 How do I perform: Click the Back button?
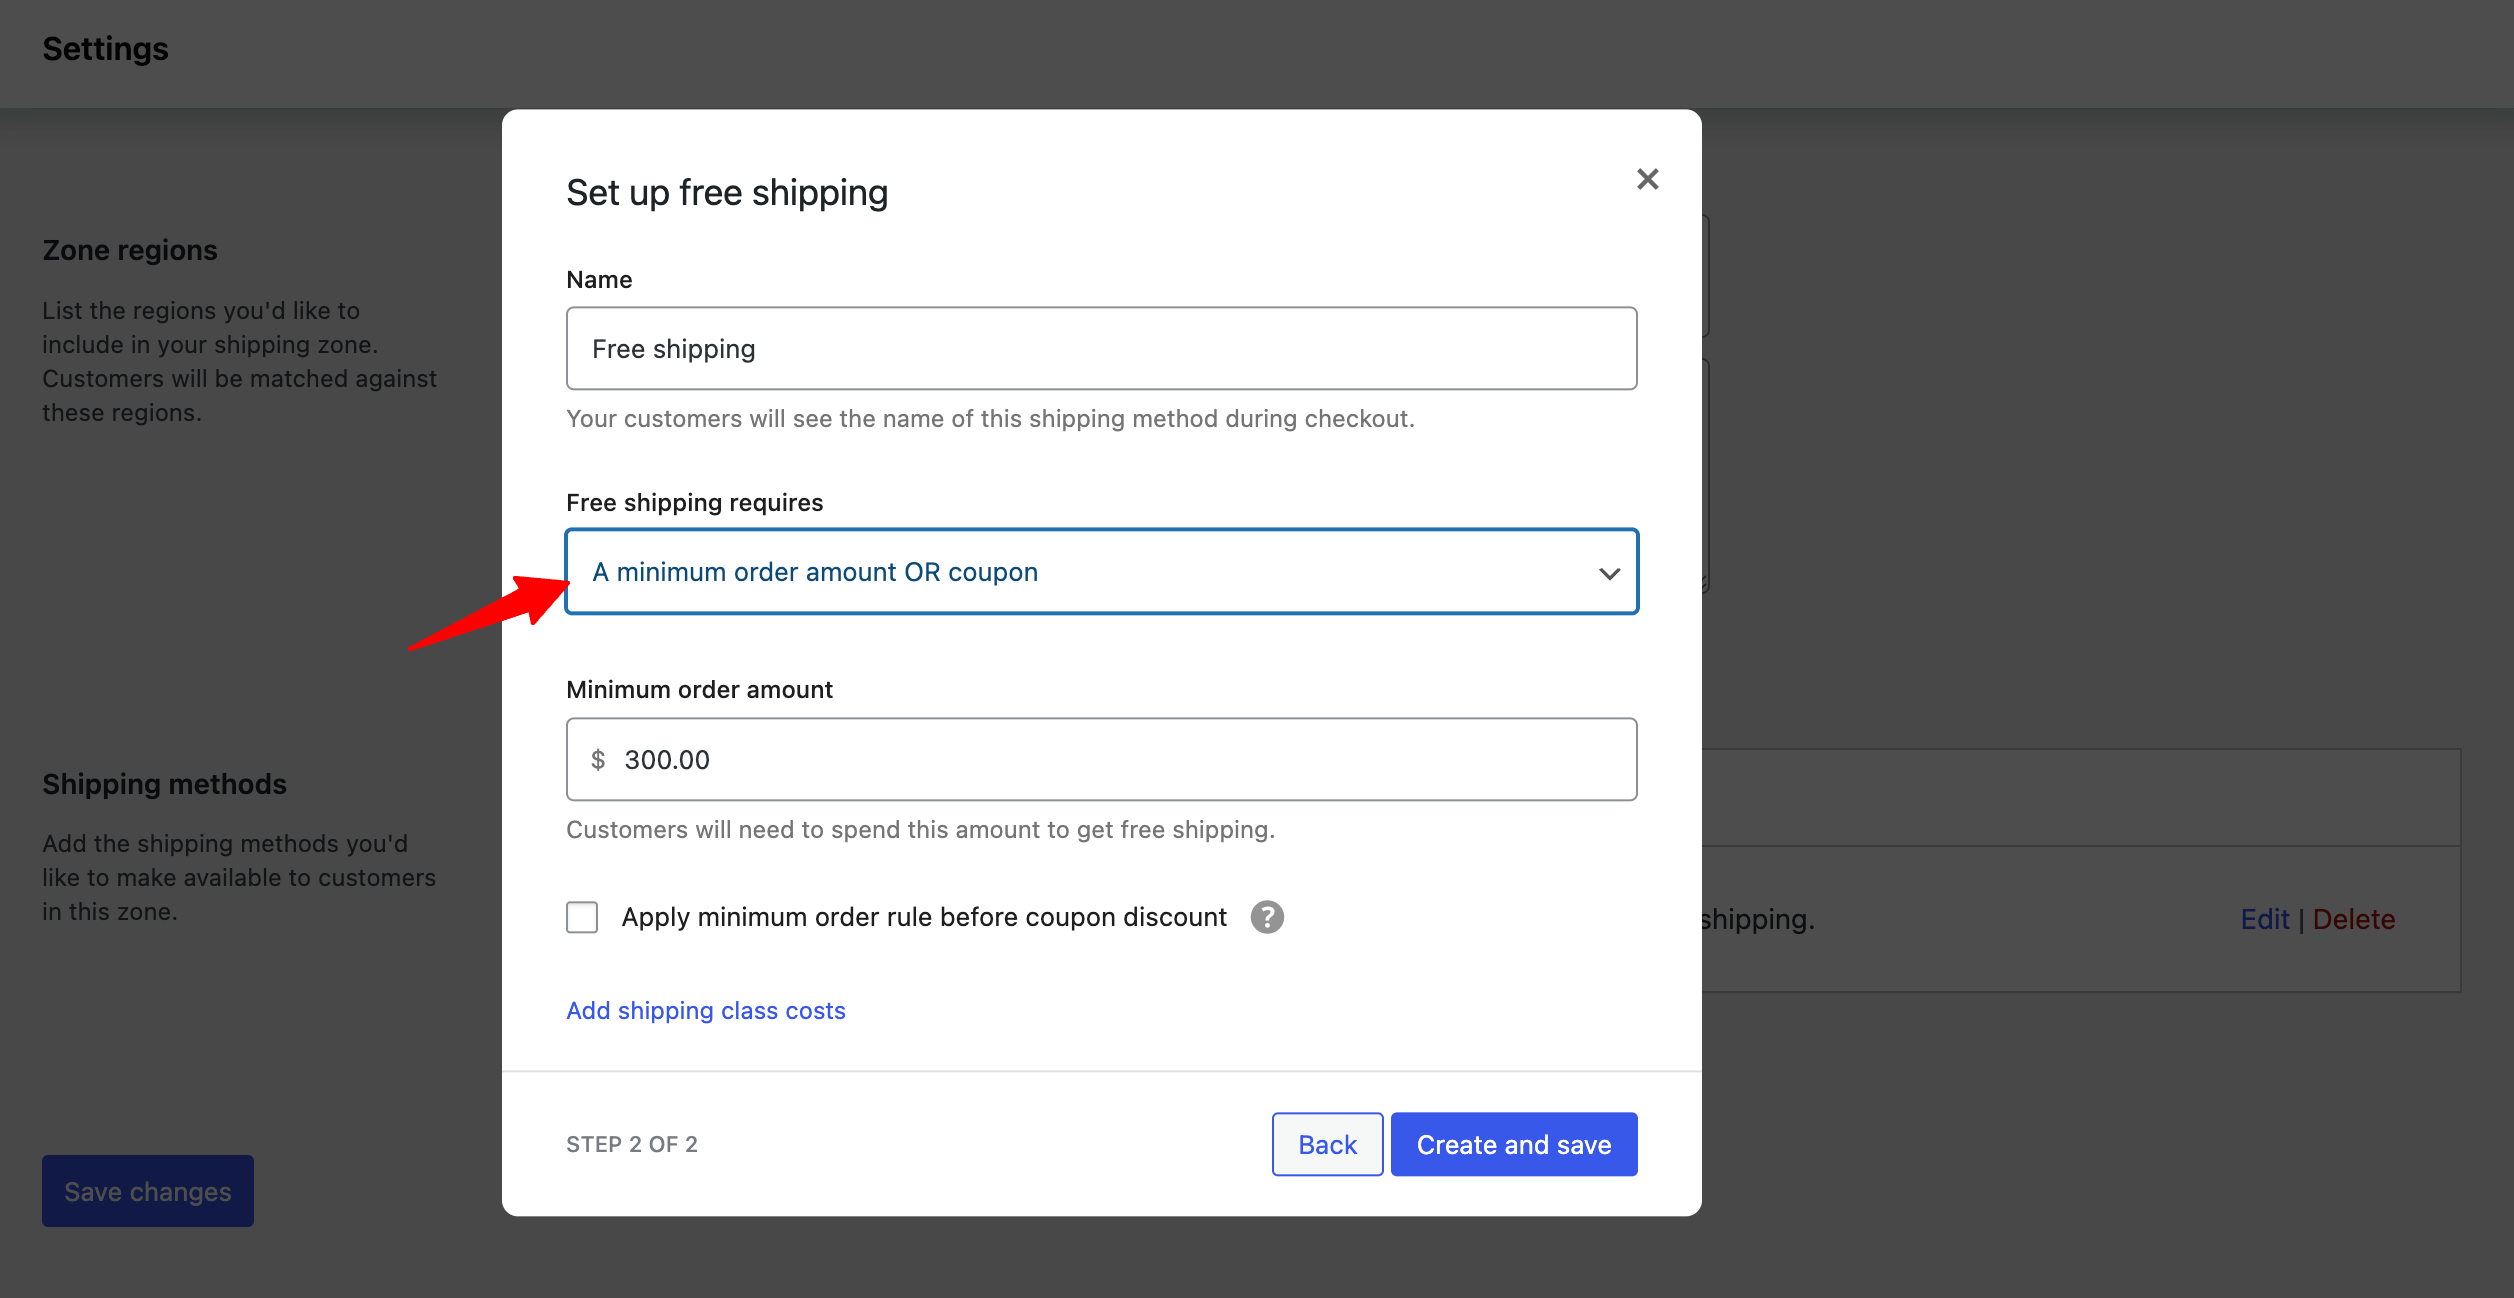click(1327, 1144)
